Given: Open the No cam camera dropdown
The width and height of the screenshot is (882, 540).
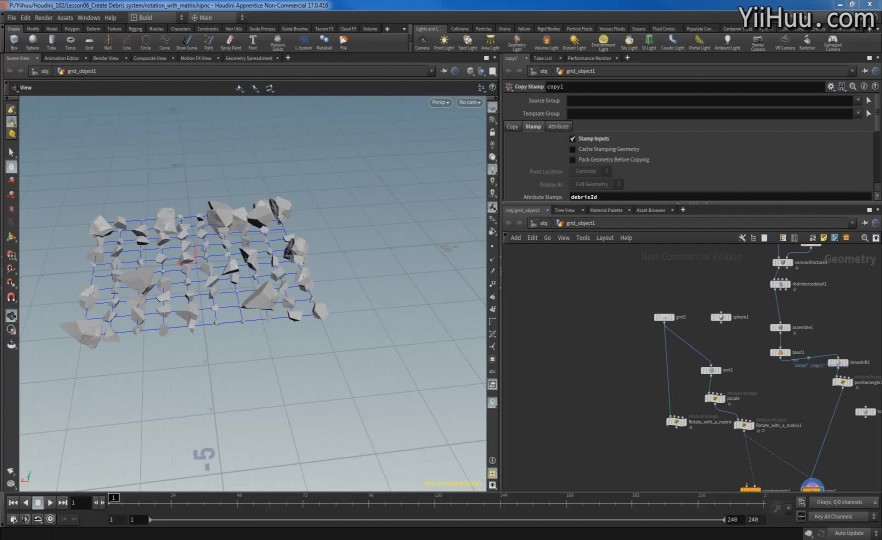Looking at the screenshot, I should pos(469,102).
